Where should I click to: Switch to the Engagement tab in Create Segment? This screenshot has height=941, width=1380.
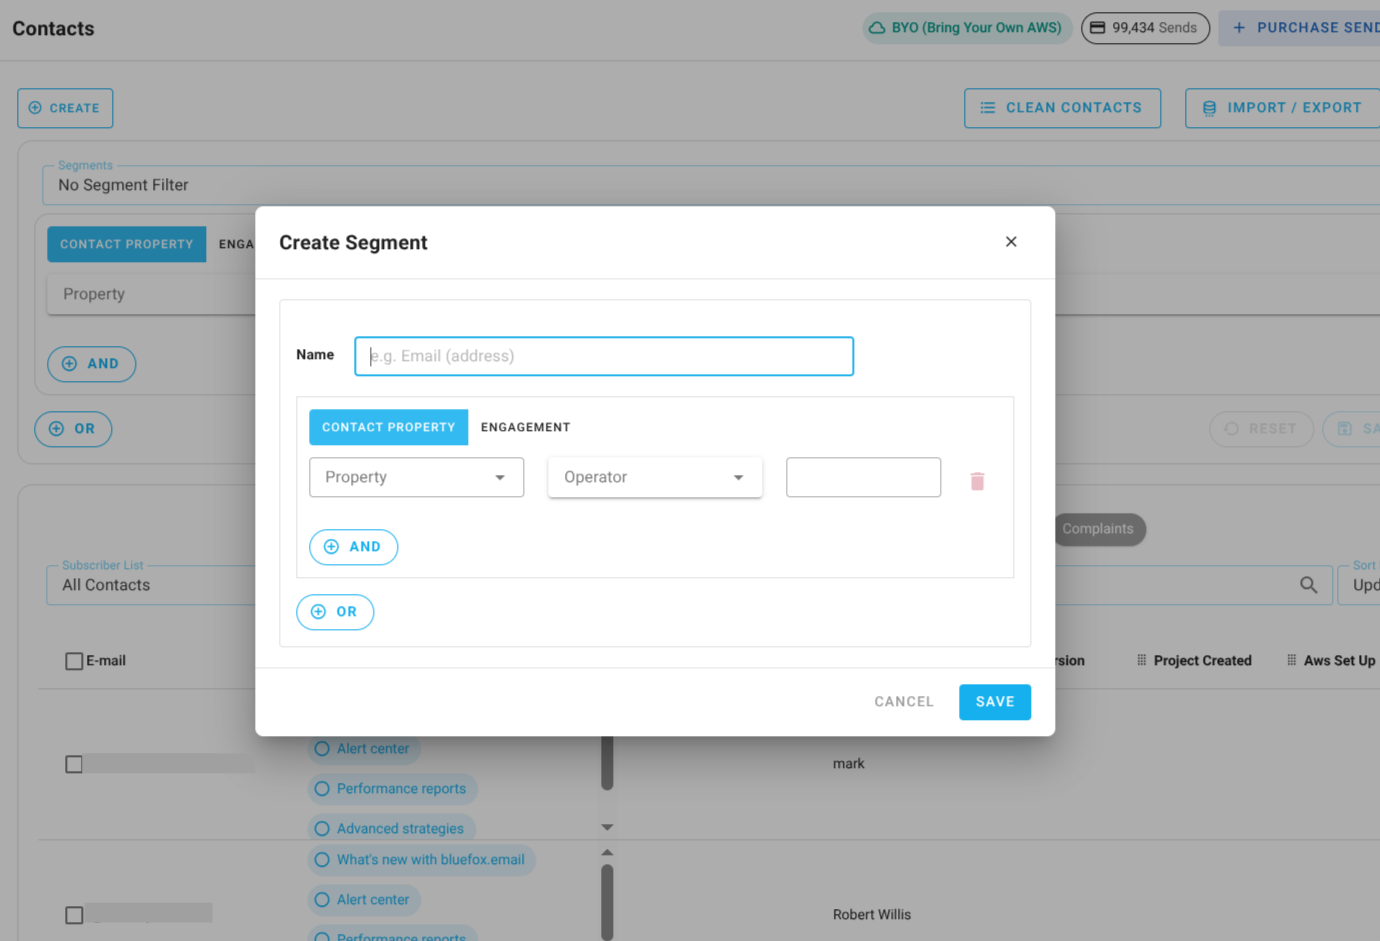(525, 427)
